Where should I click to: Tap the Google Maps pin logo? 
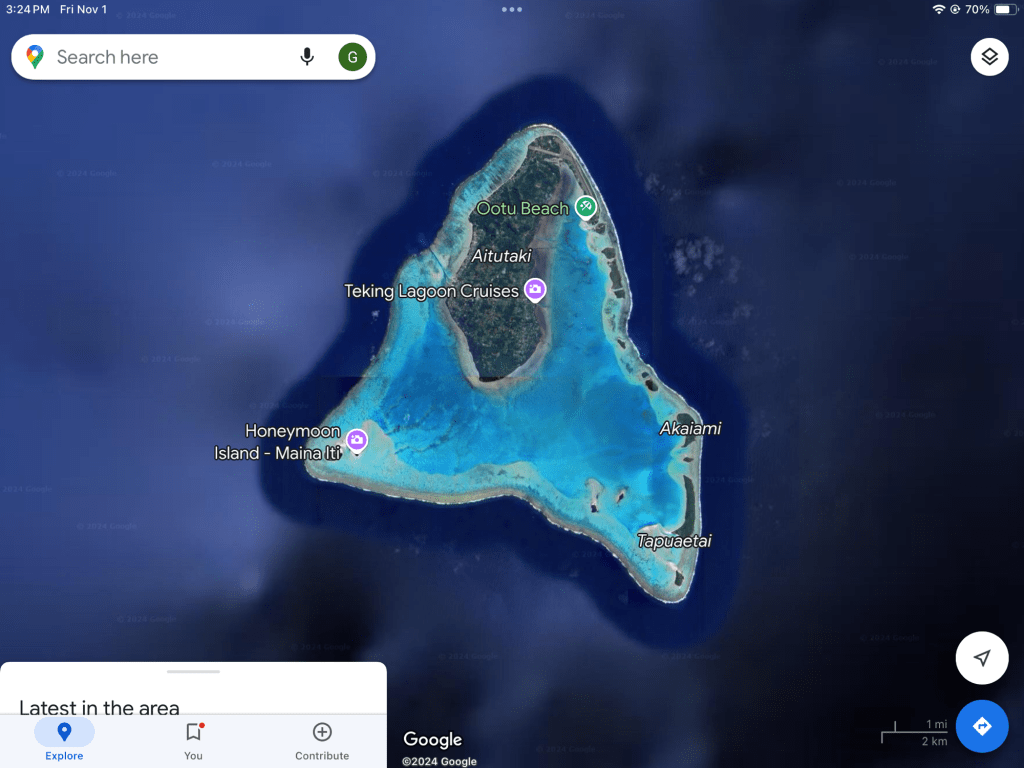tap(35, 57)
